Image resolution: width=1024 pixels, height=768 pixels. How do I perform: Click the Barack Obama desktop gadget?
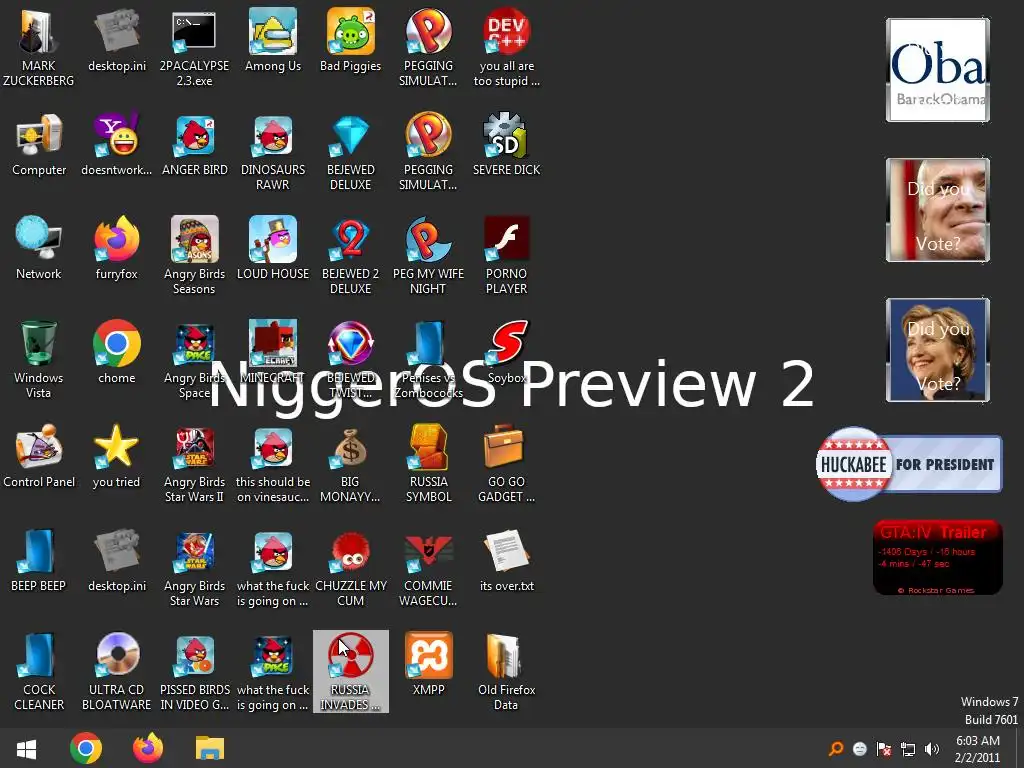(938, 70)
